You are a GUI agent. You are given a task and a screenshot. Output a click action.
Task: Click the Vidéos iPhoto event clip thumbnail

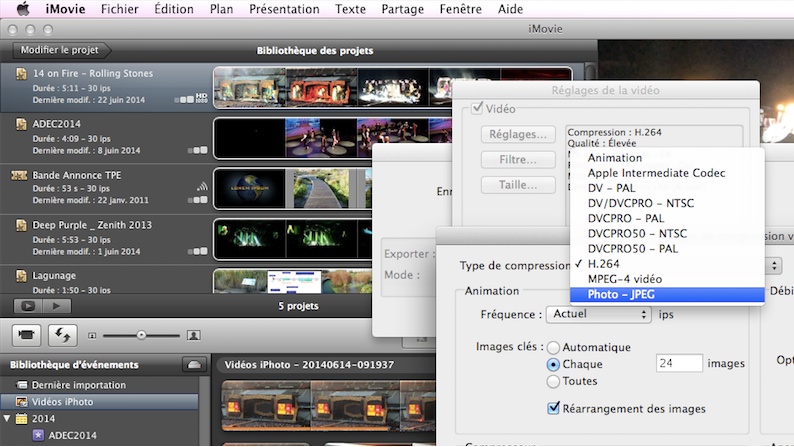[x=328, y=406]
